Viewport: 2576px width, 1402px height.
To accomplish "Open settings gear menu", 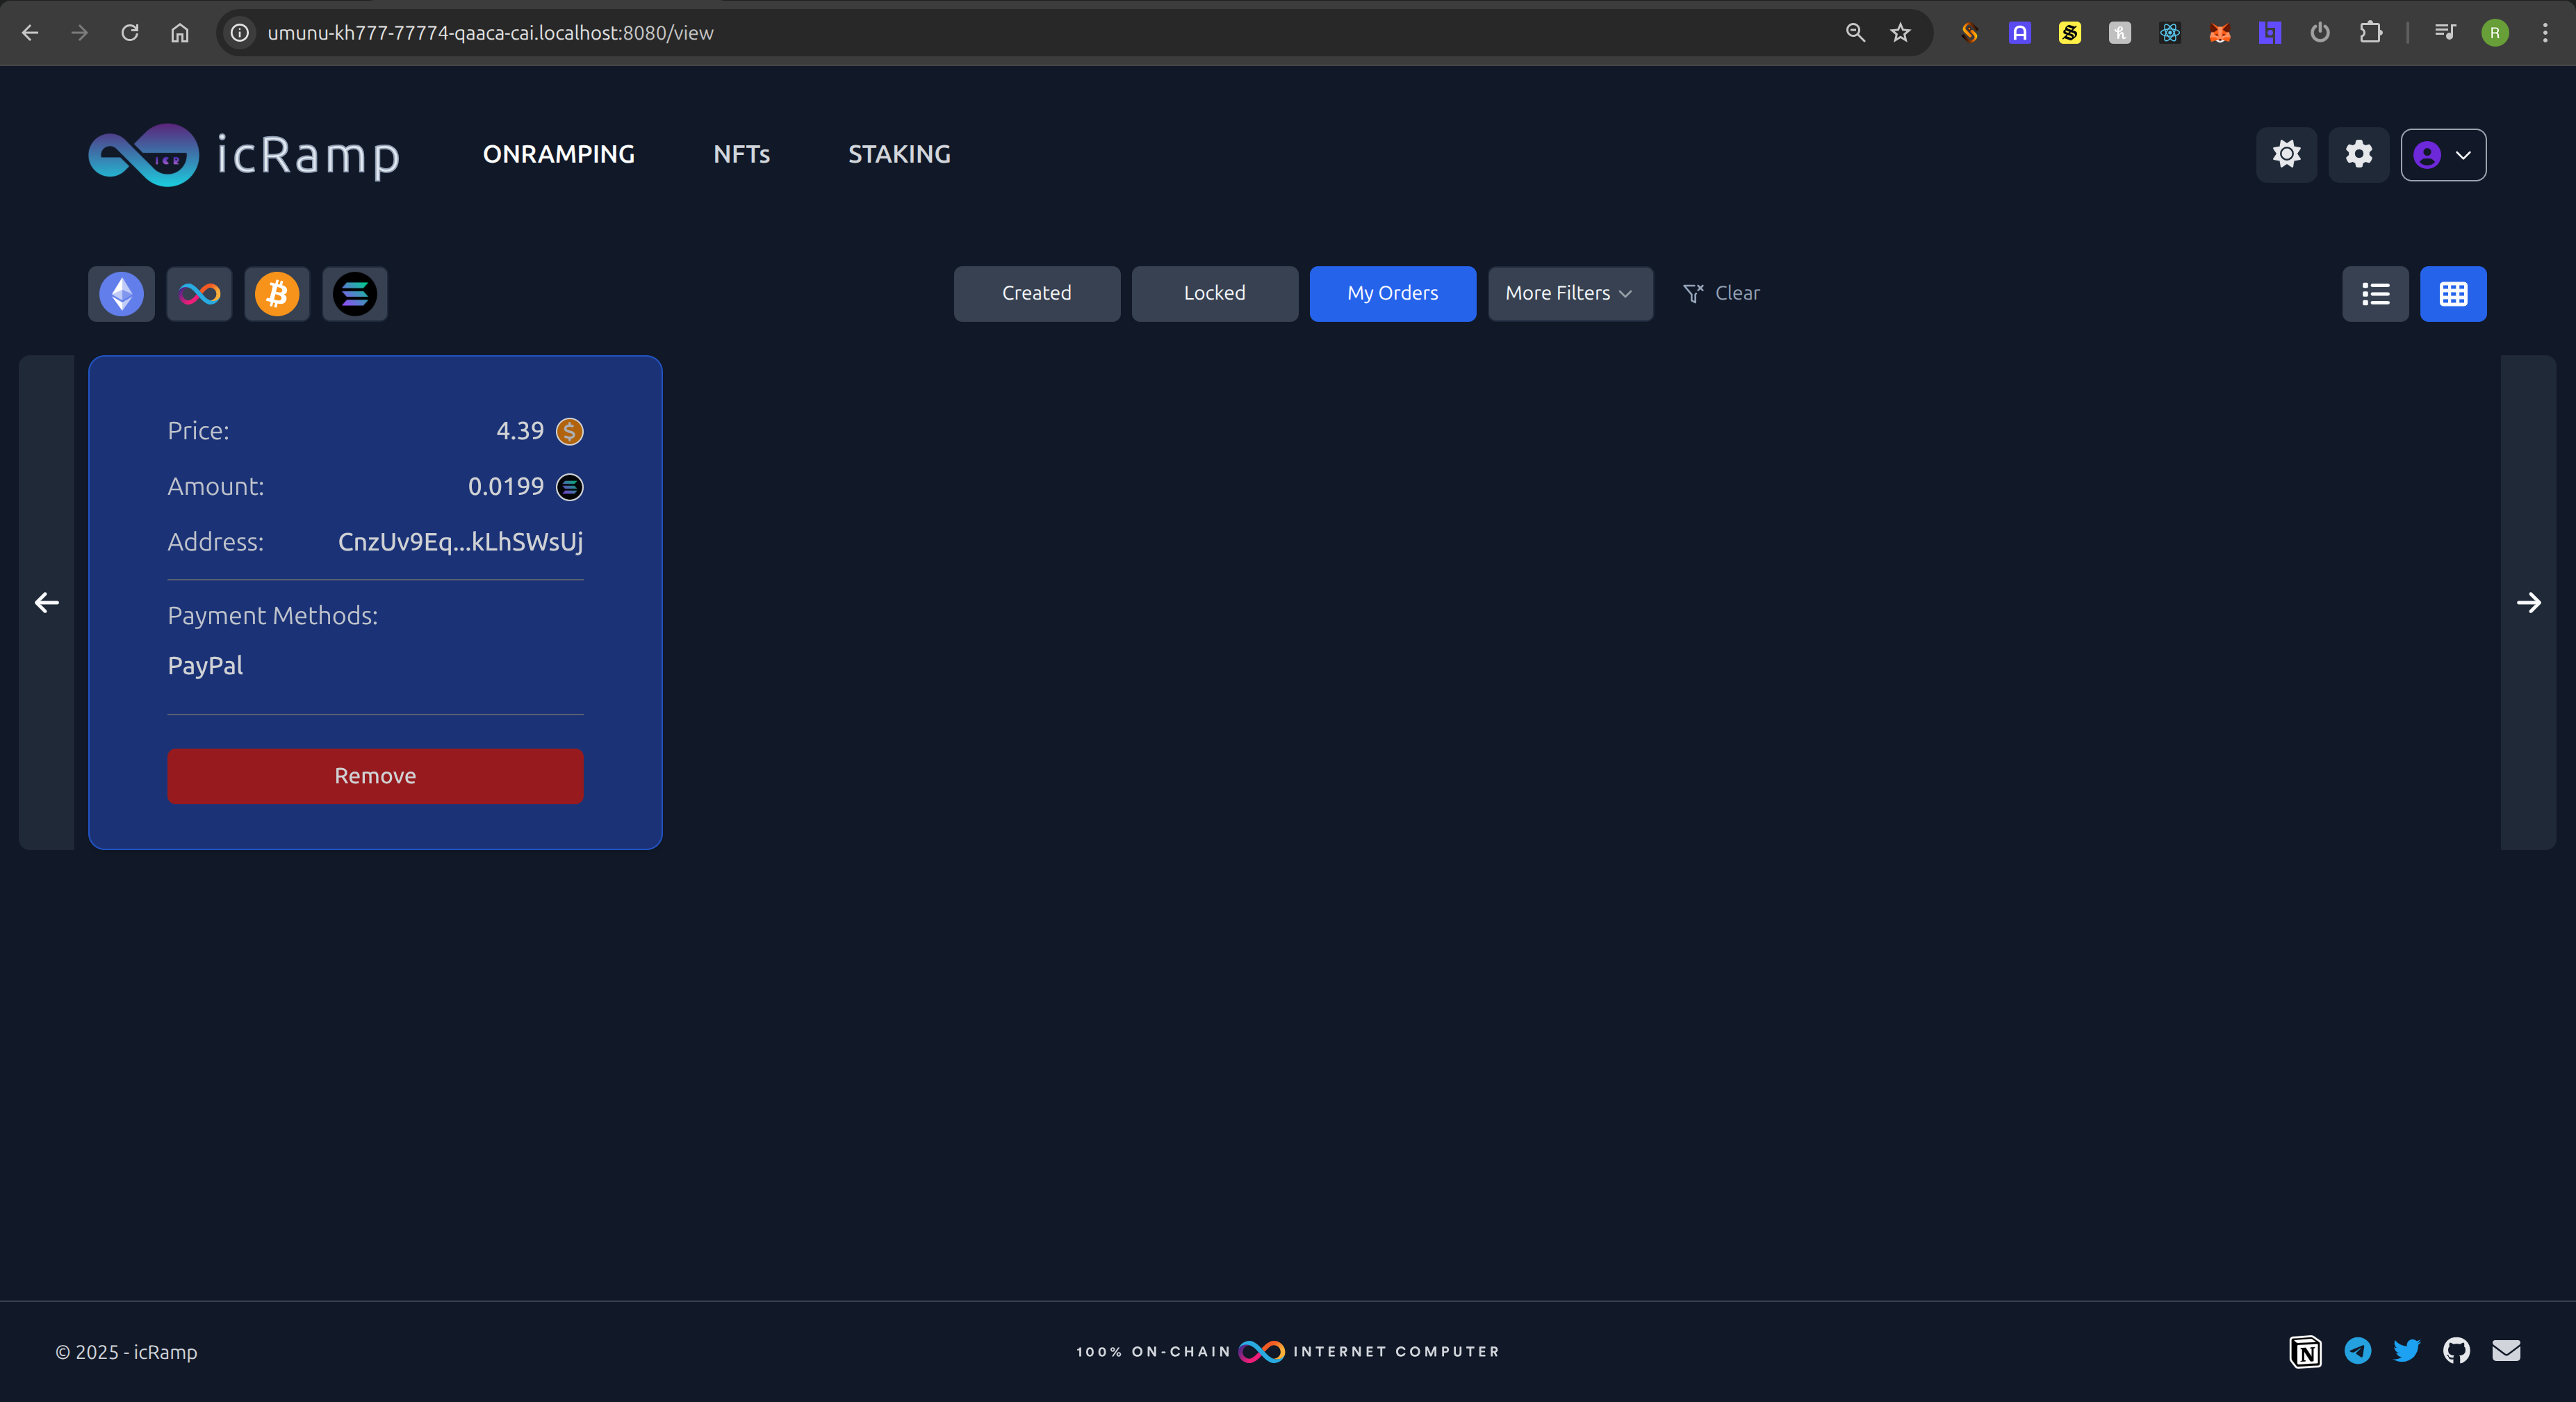I will (x=2358, y=154).
